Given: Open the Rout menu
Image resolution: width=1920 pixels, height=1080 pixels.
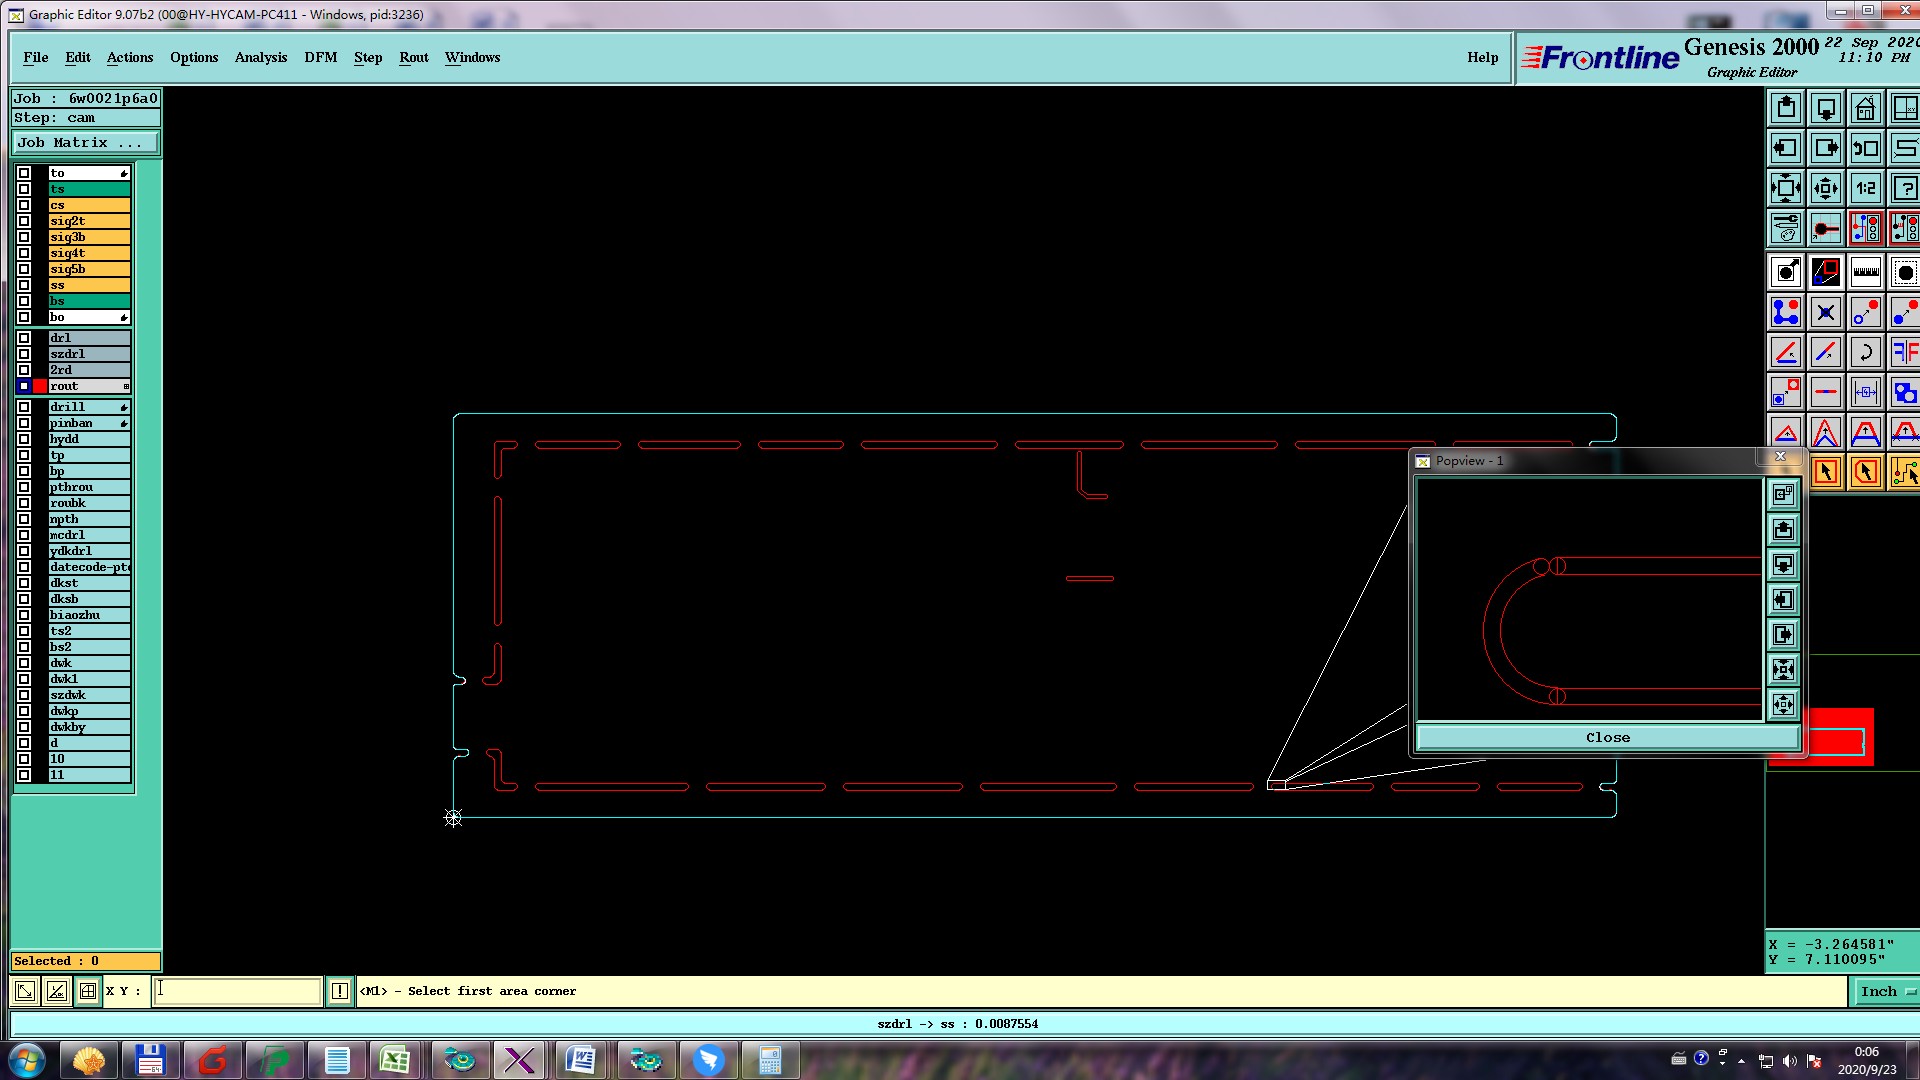Looking at the screenshot, I should pos(413,57).
